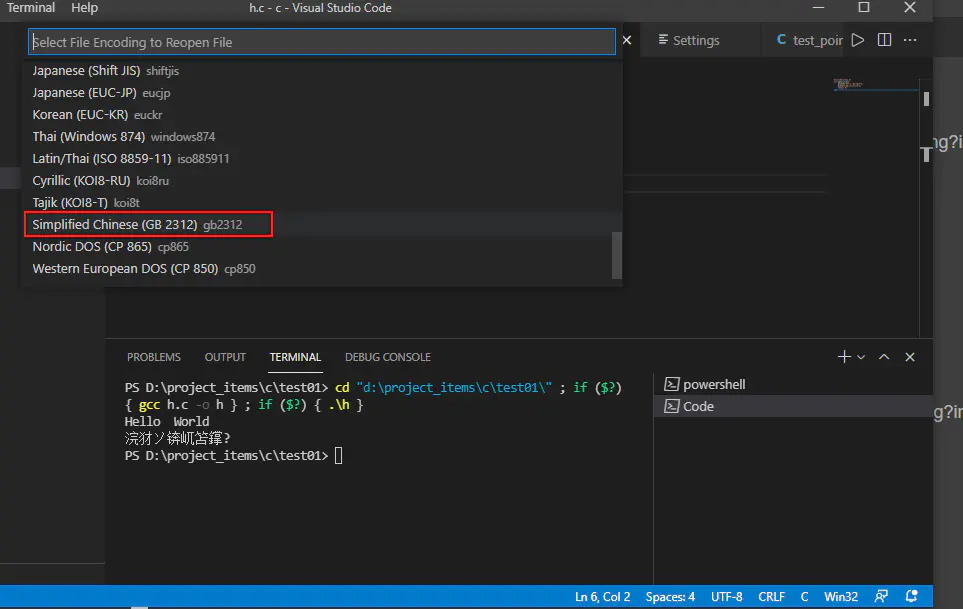
Task: Click the feedback icon in status bar
Action: coord(881,597)
